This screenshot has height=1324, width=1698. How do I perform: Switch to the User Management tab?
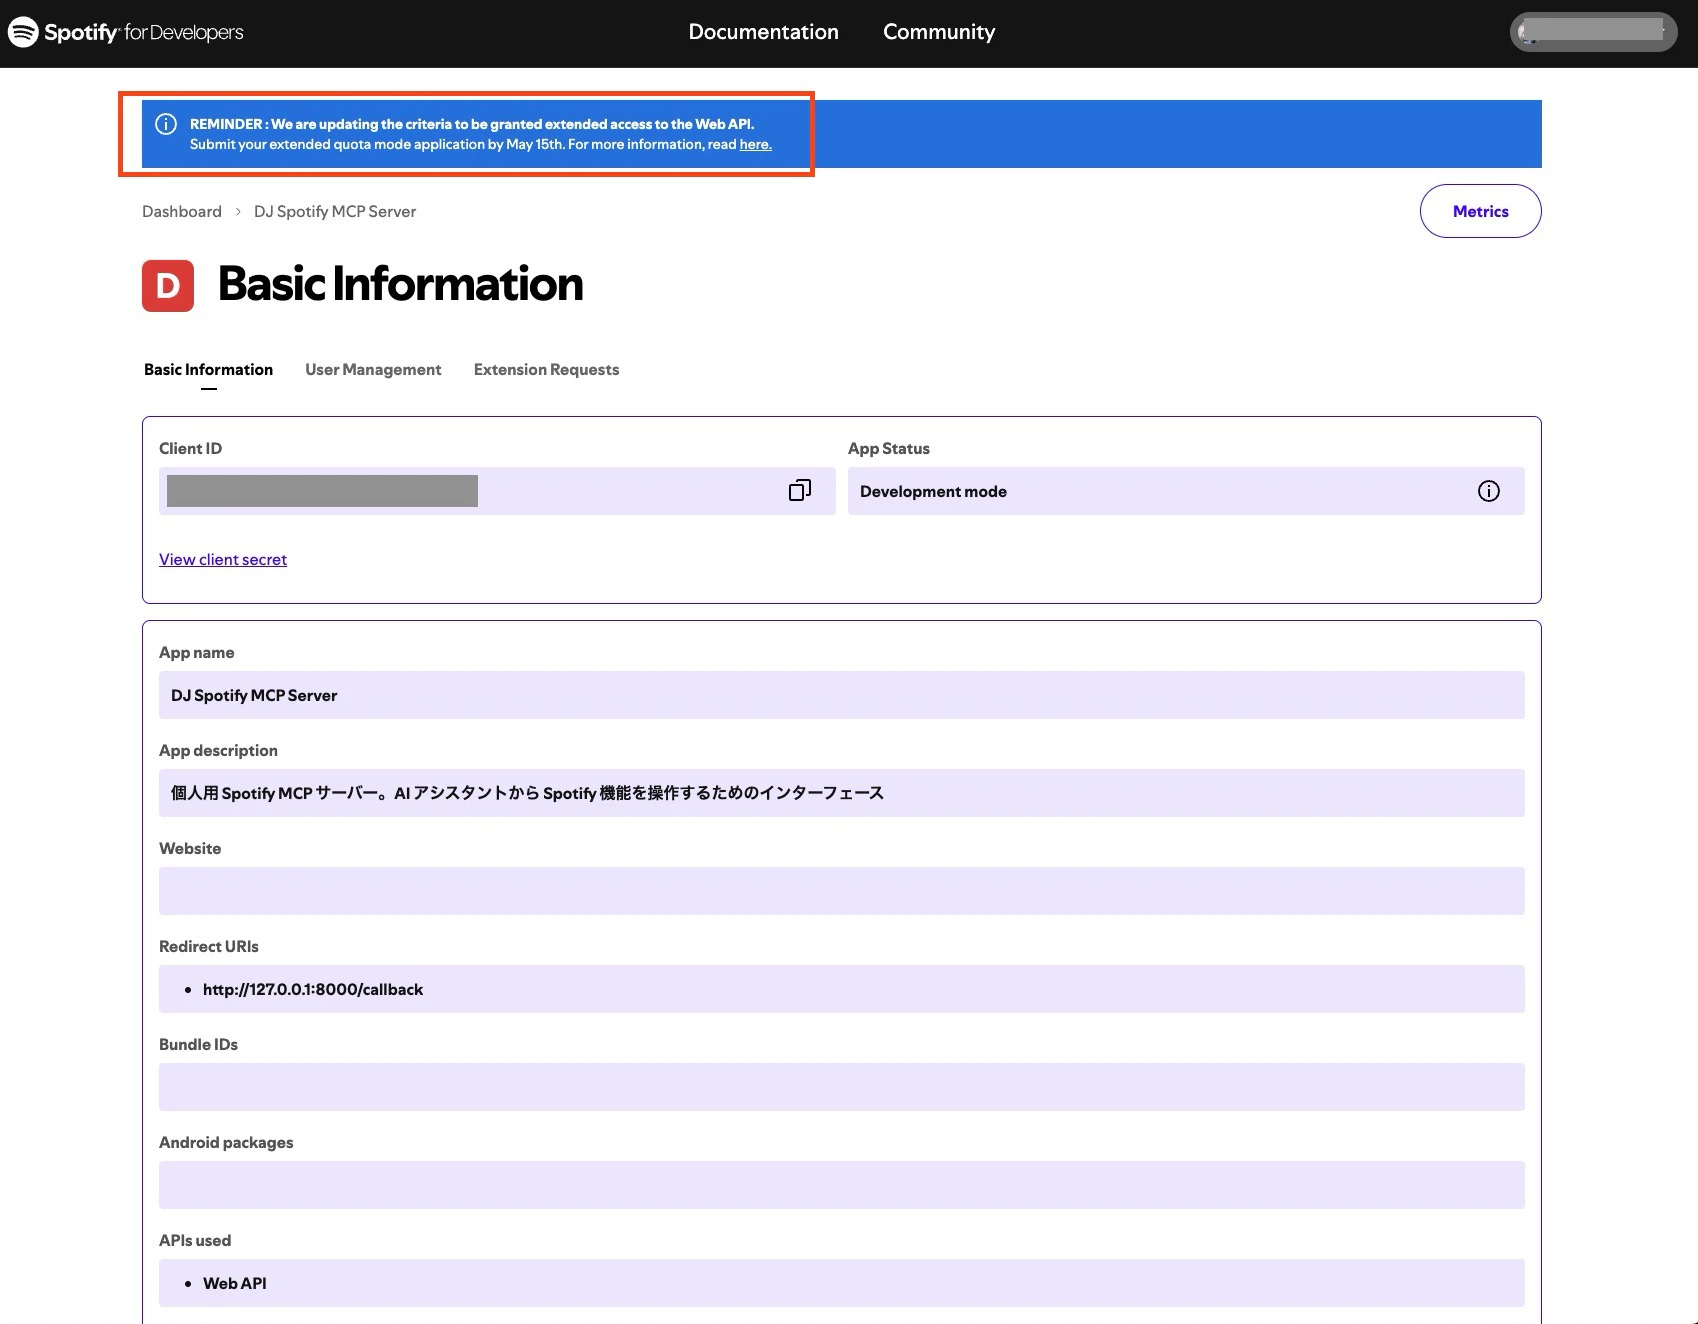[x=373, y=370]
